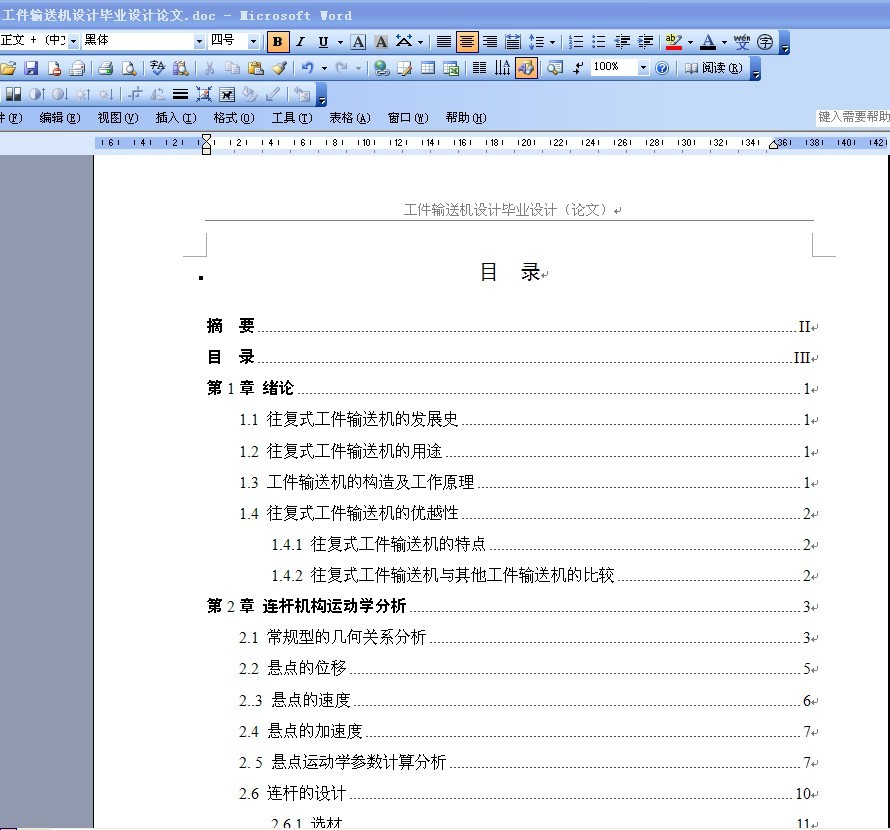The width and height of the screenshot is (890, 830).
Task: Toggle Bullets list
Action: [x=599, y=41]
